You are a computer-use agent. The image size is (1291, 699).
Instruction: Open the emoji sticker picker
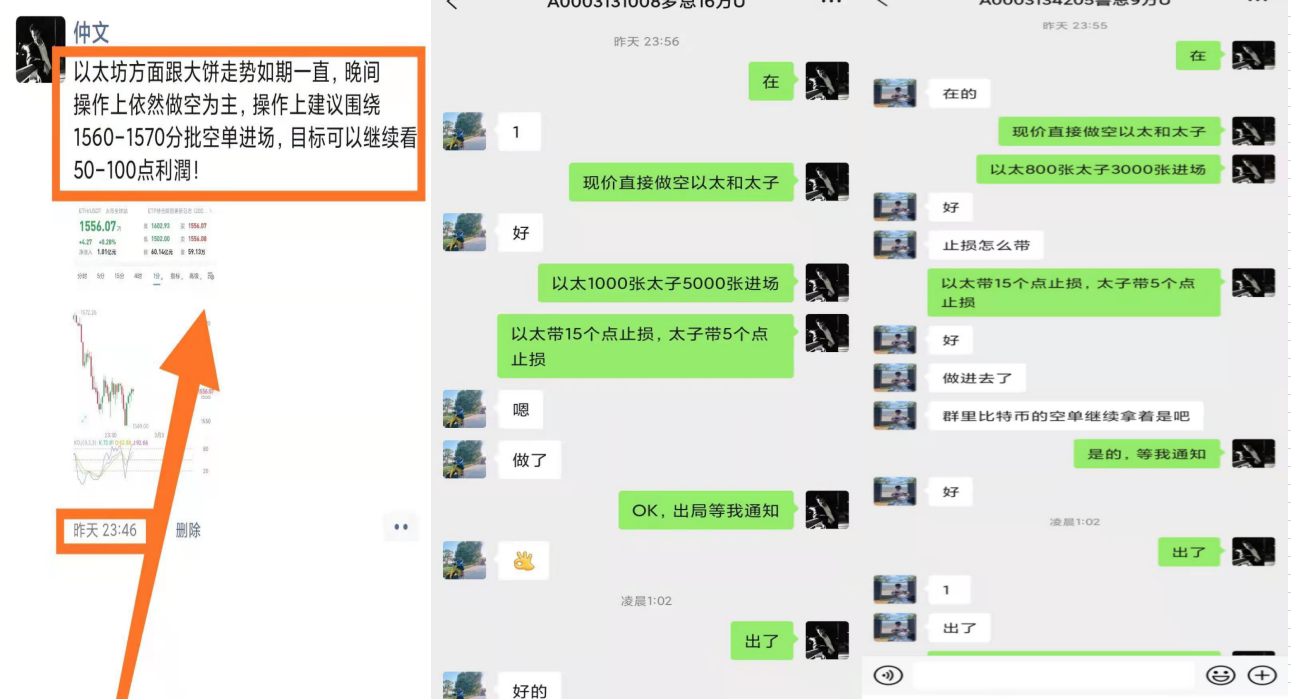[x=1220, y=675]
